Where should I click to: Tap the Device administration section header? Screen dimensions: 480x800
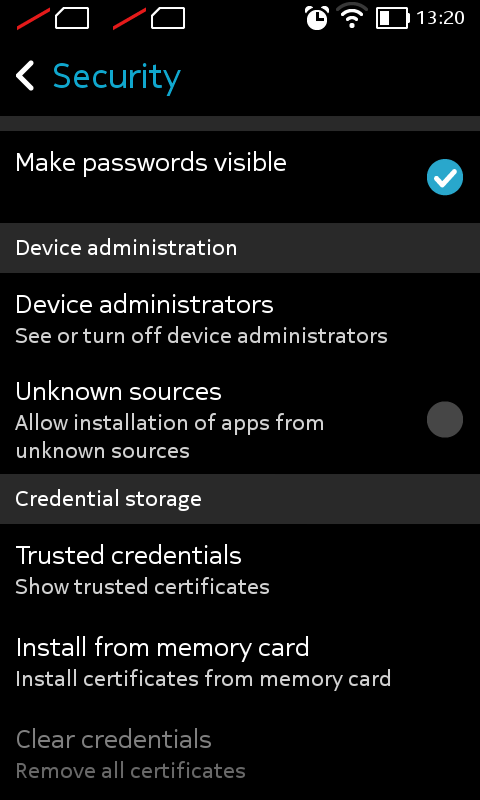(x=240, y=248)
